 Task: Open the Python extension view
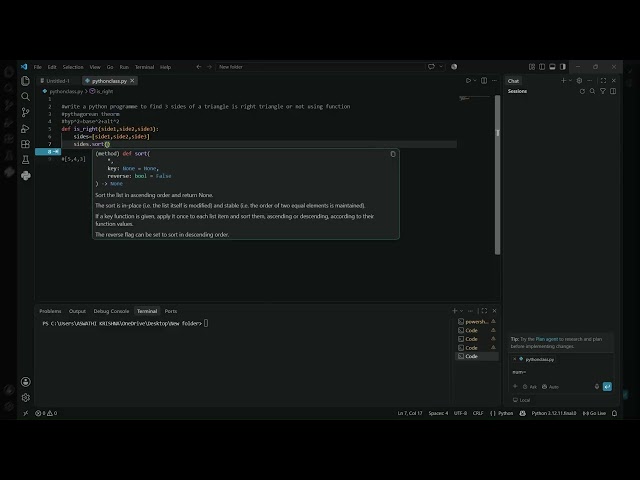[25, 176]
